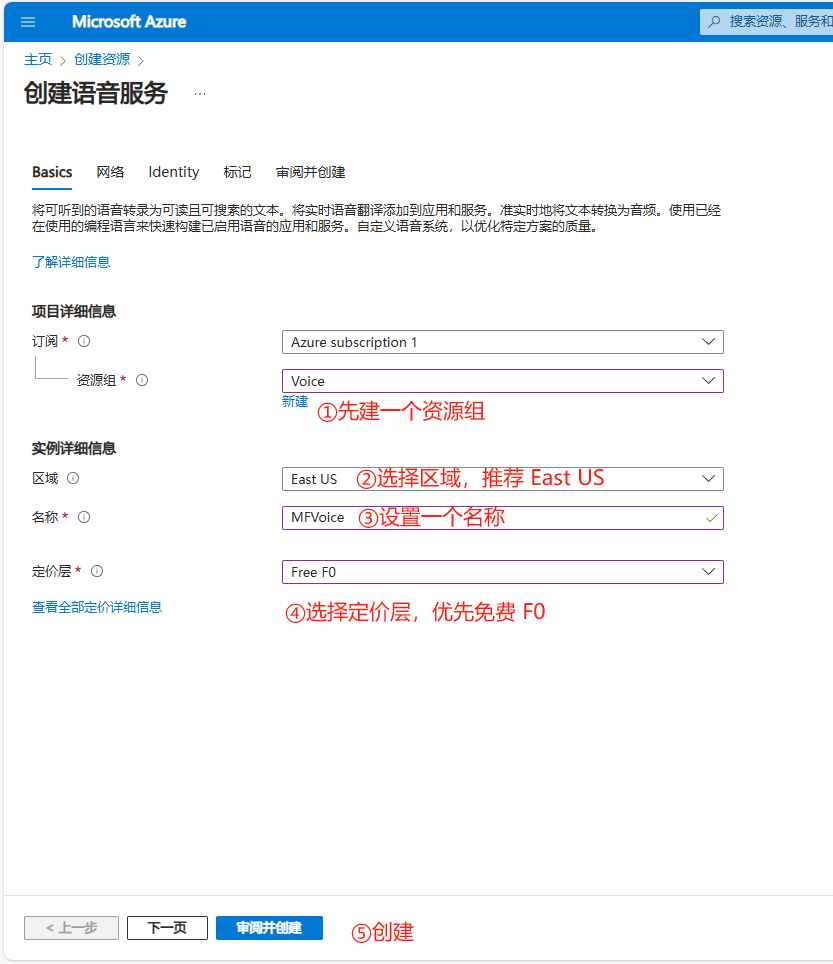Viewport: 833px width, 964px height.
Task: Go to 创建资源 breadcrumb
Action: click(x=102, y=60)
